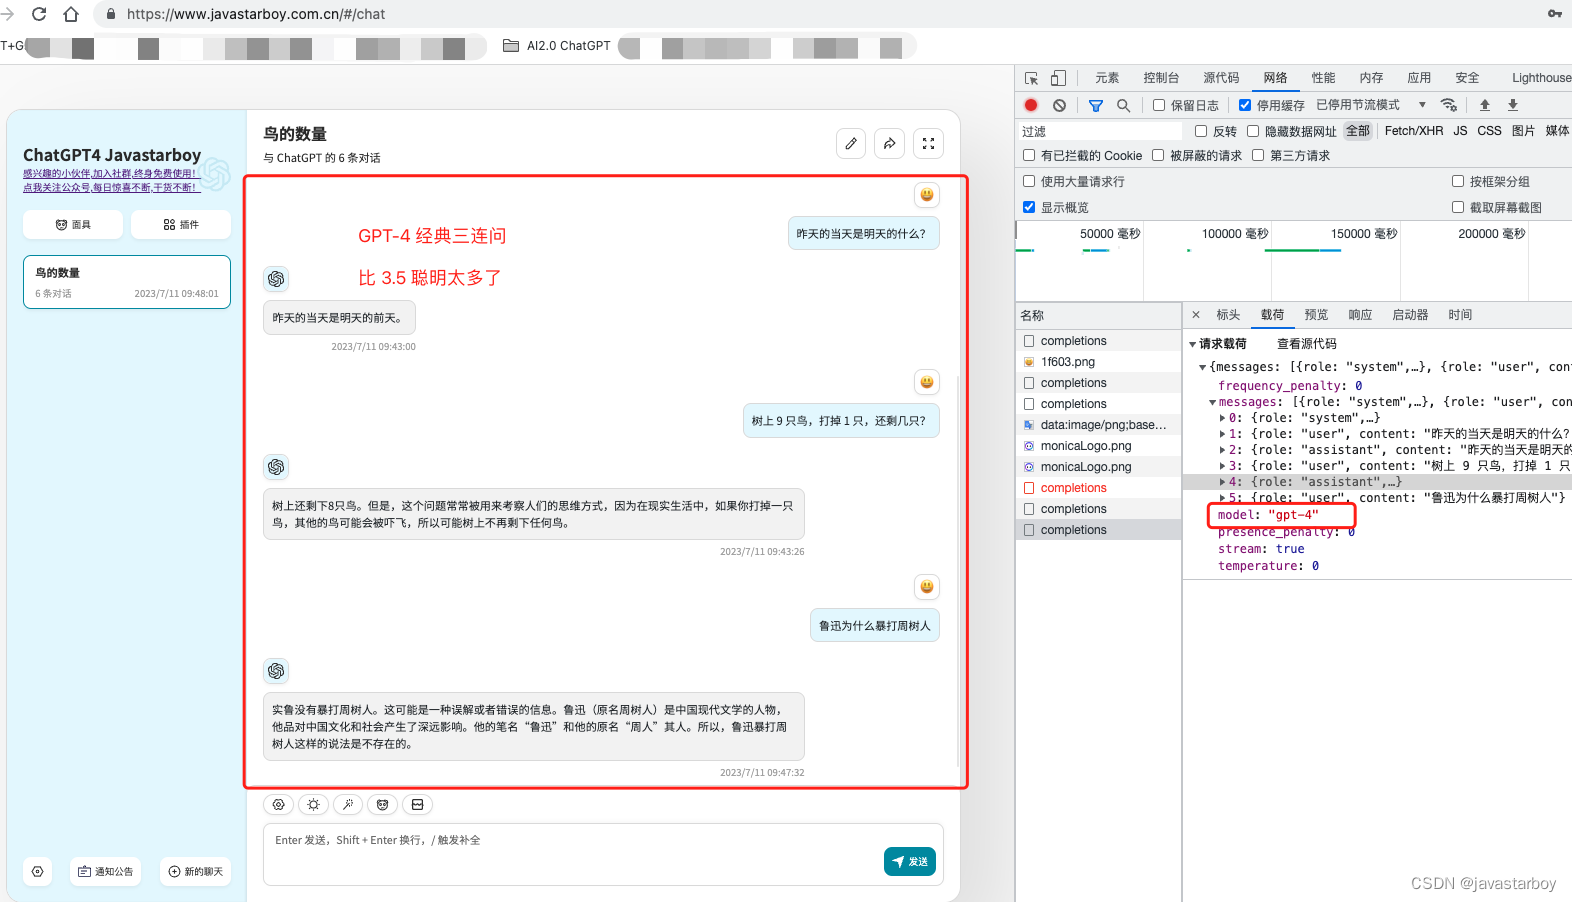
Task: Toggle the 反转 checkbox
Action: click(x=1201, y=131)
